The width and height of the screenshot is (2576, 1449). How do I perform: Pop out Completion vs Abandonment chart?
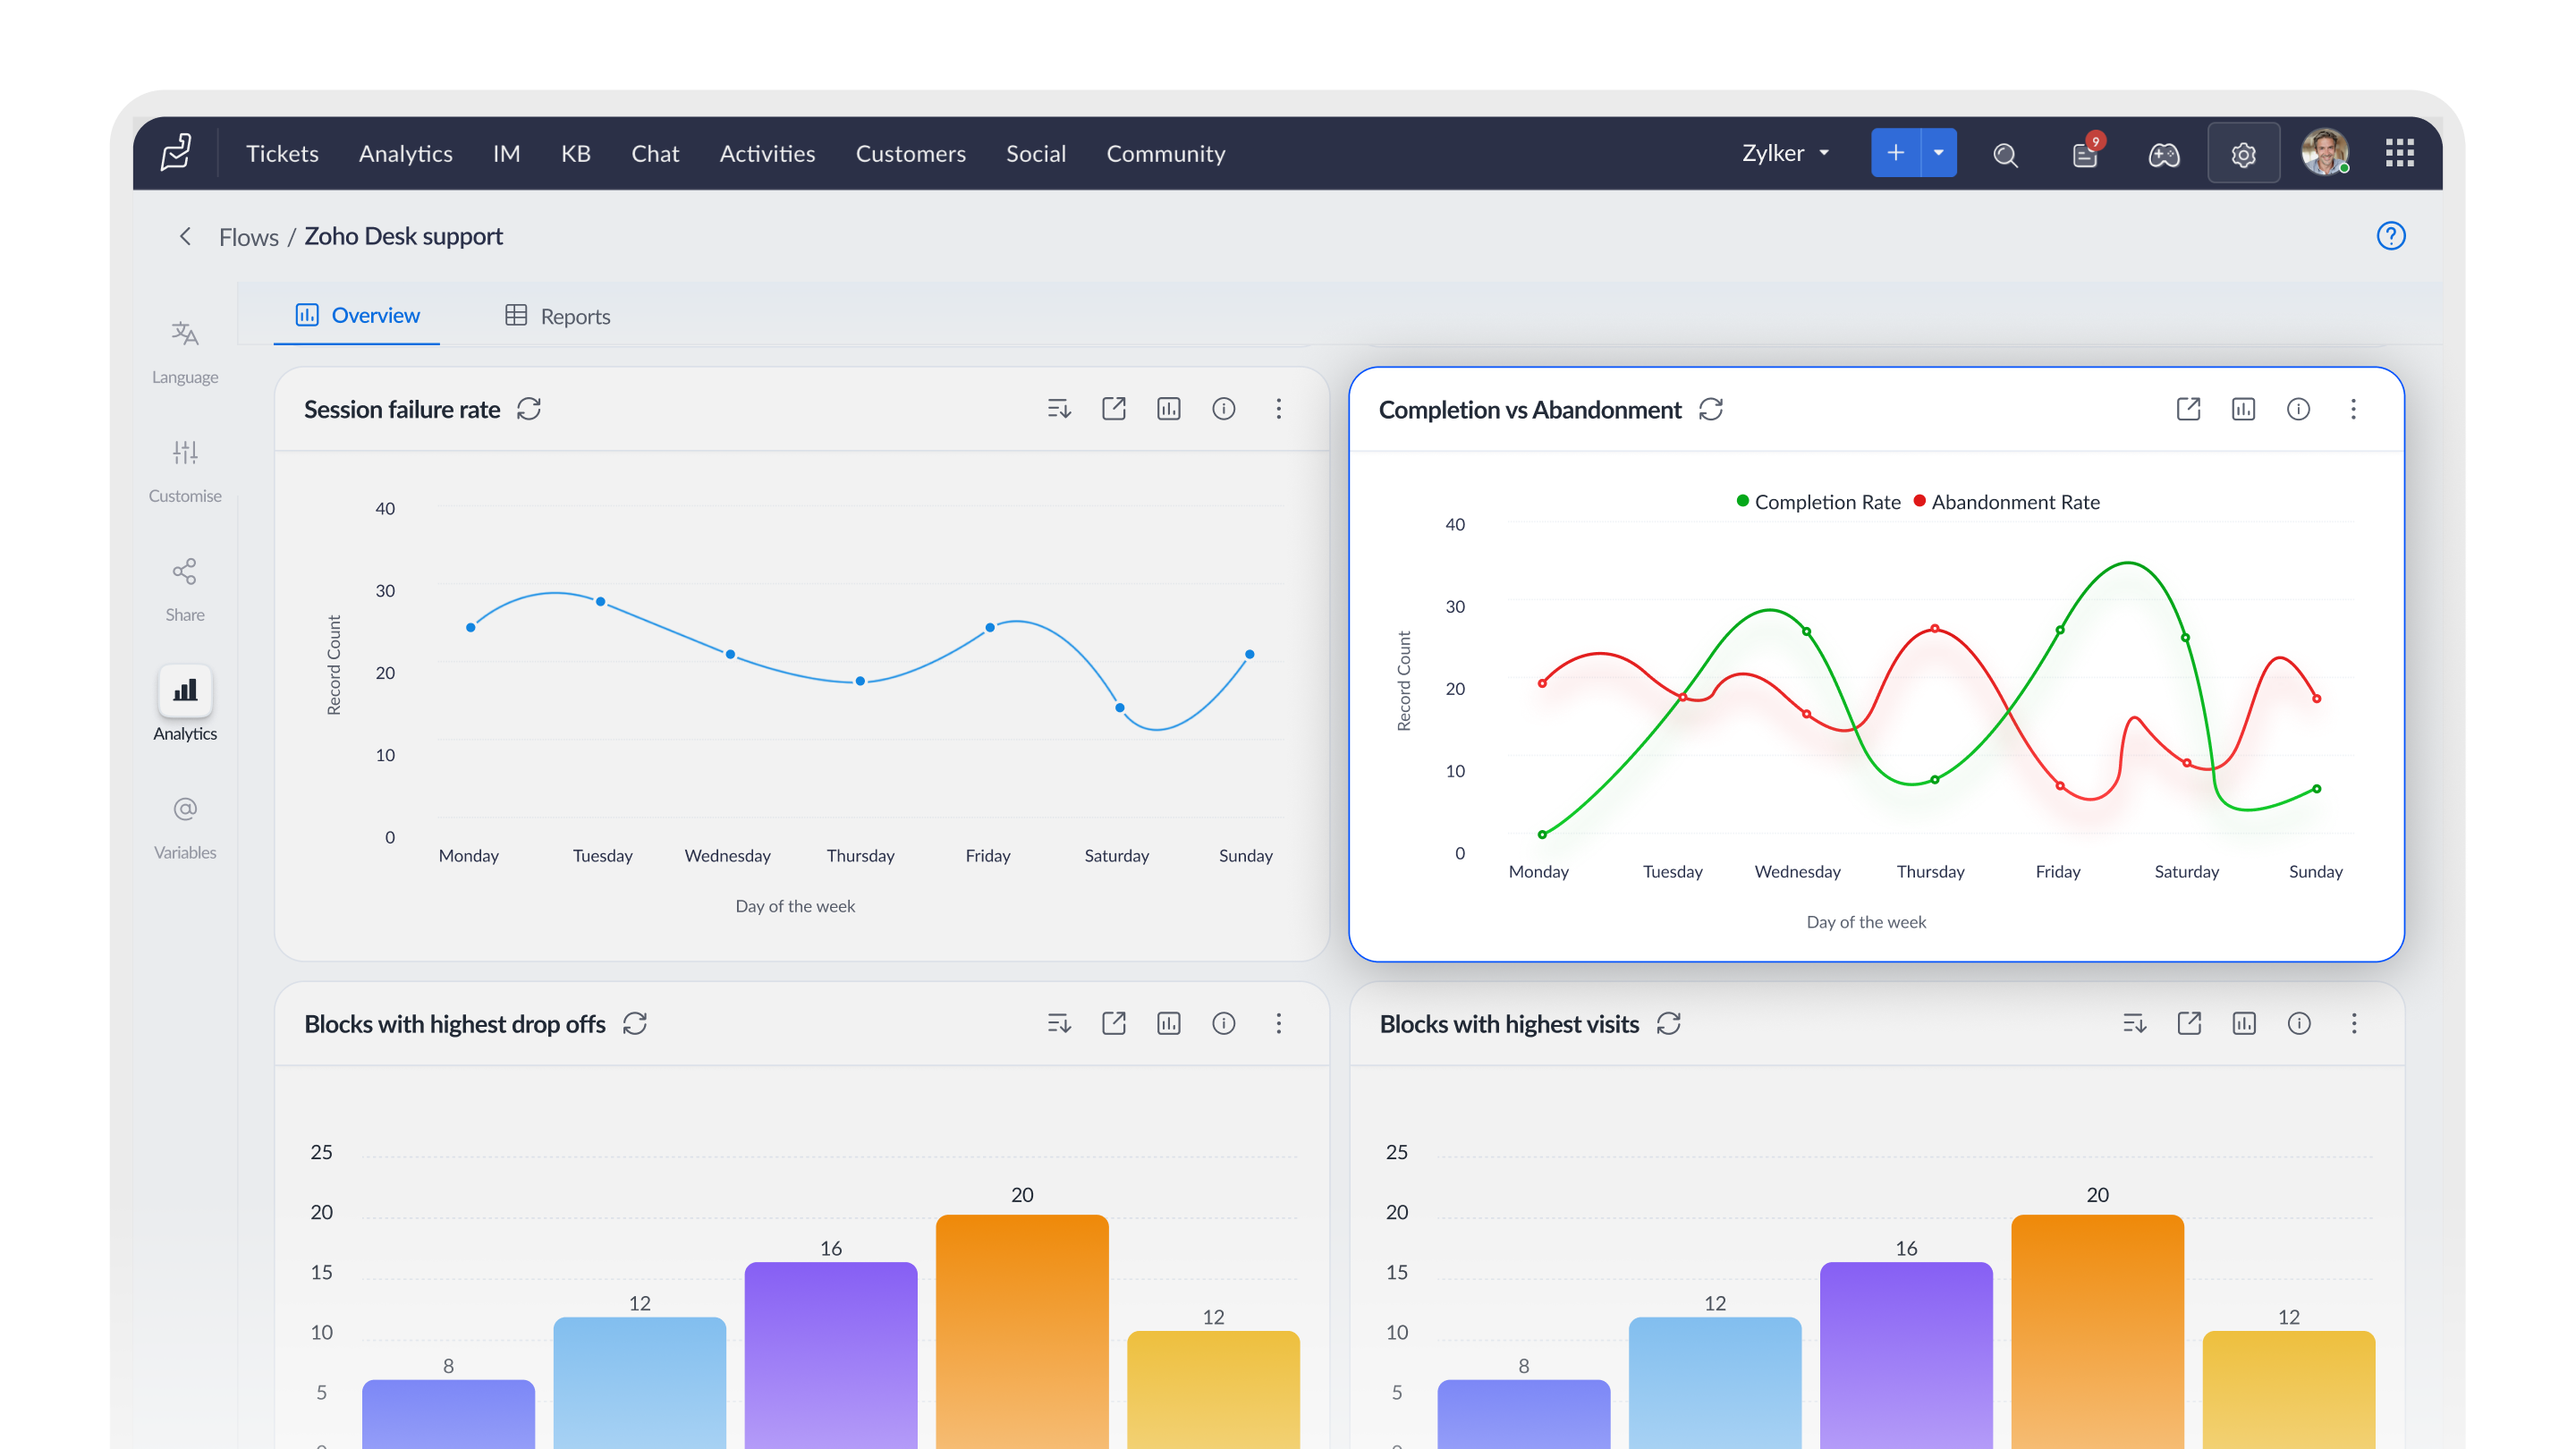[x=2188, y=409]
